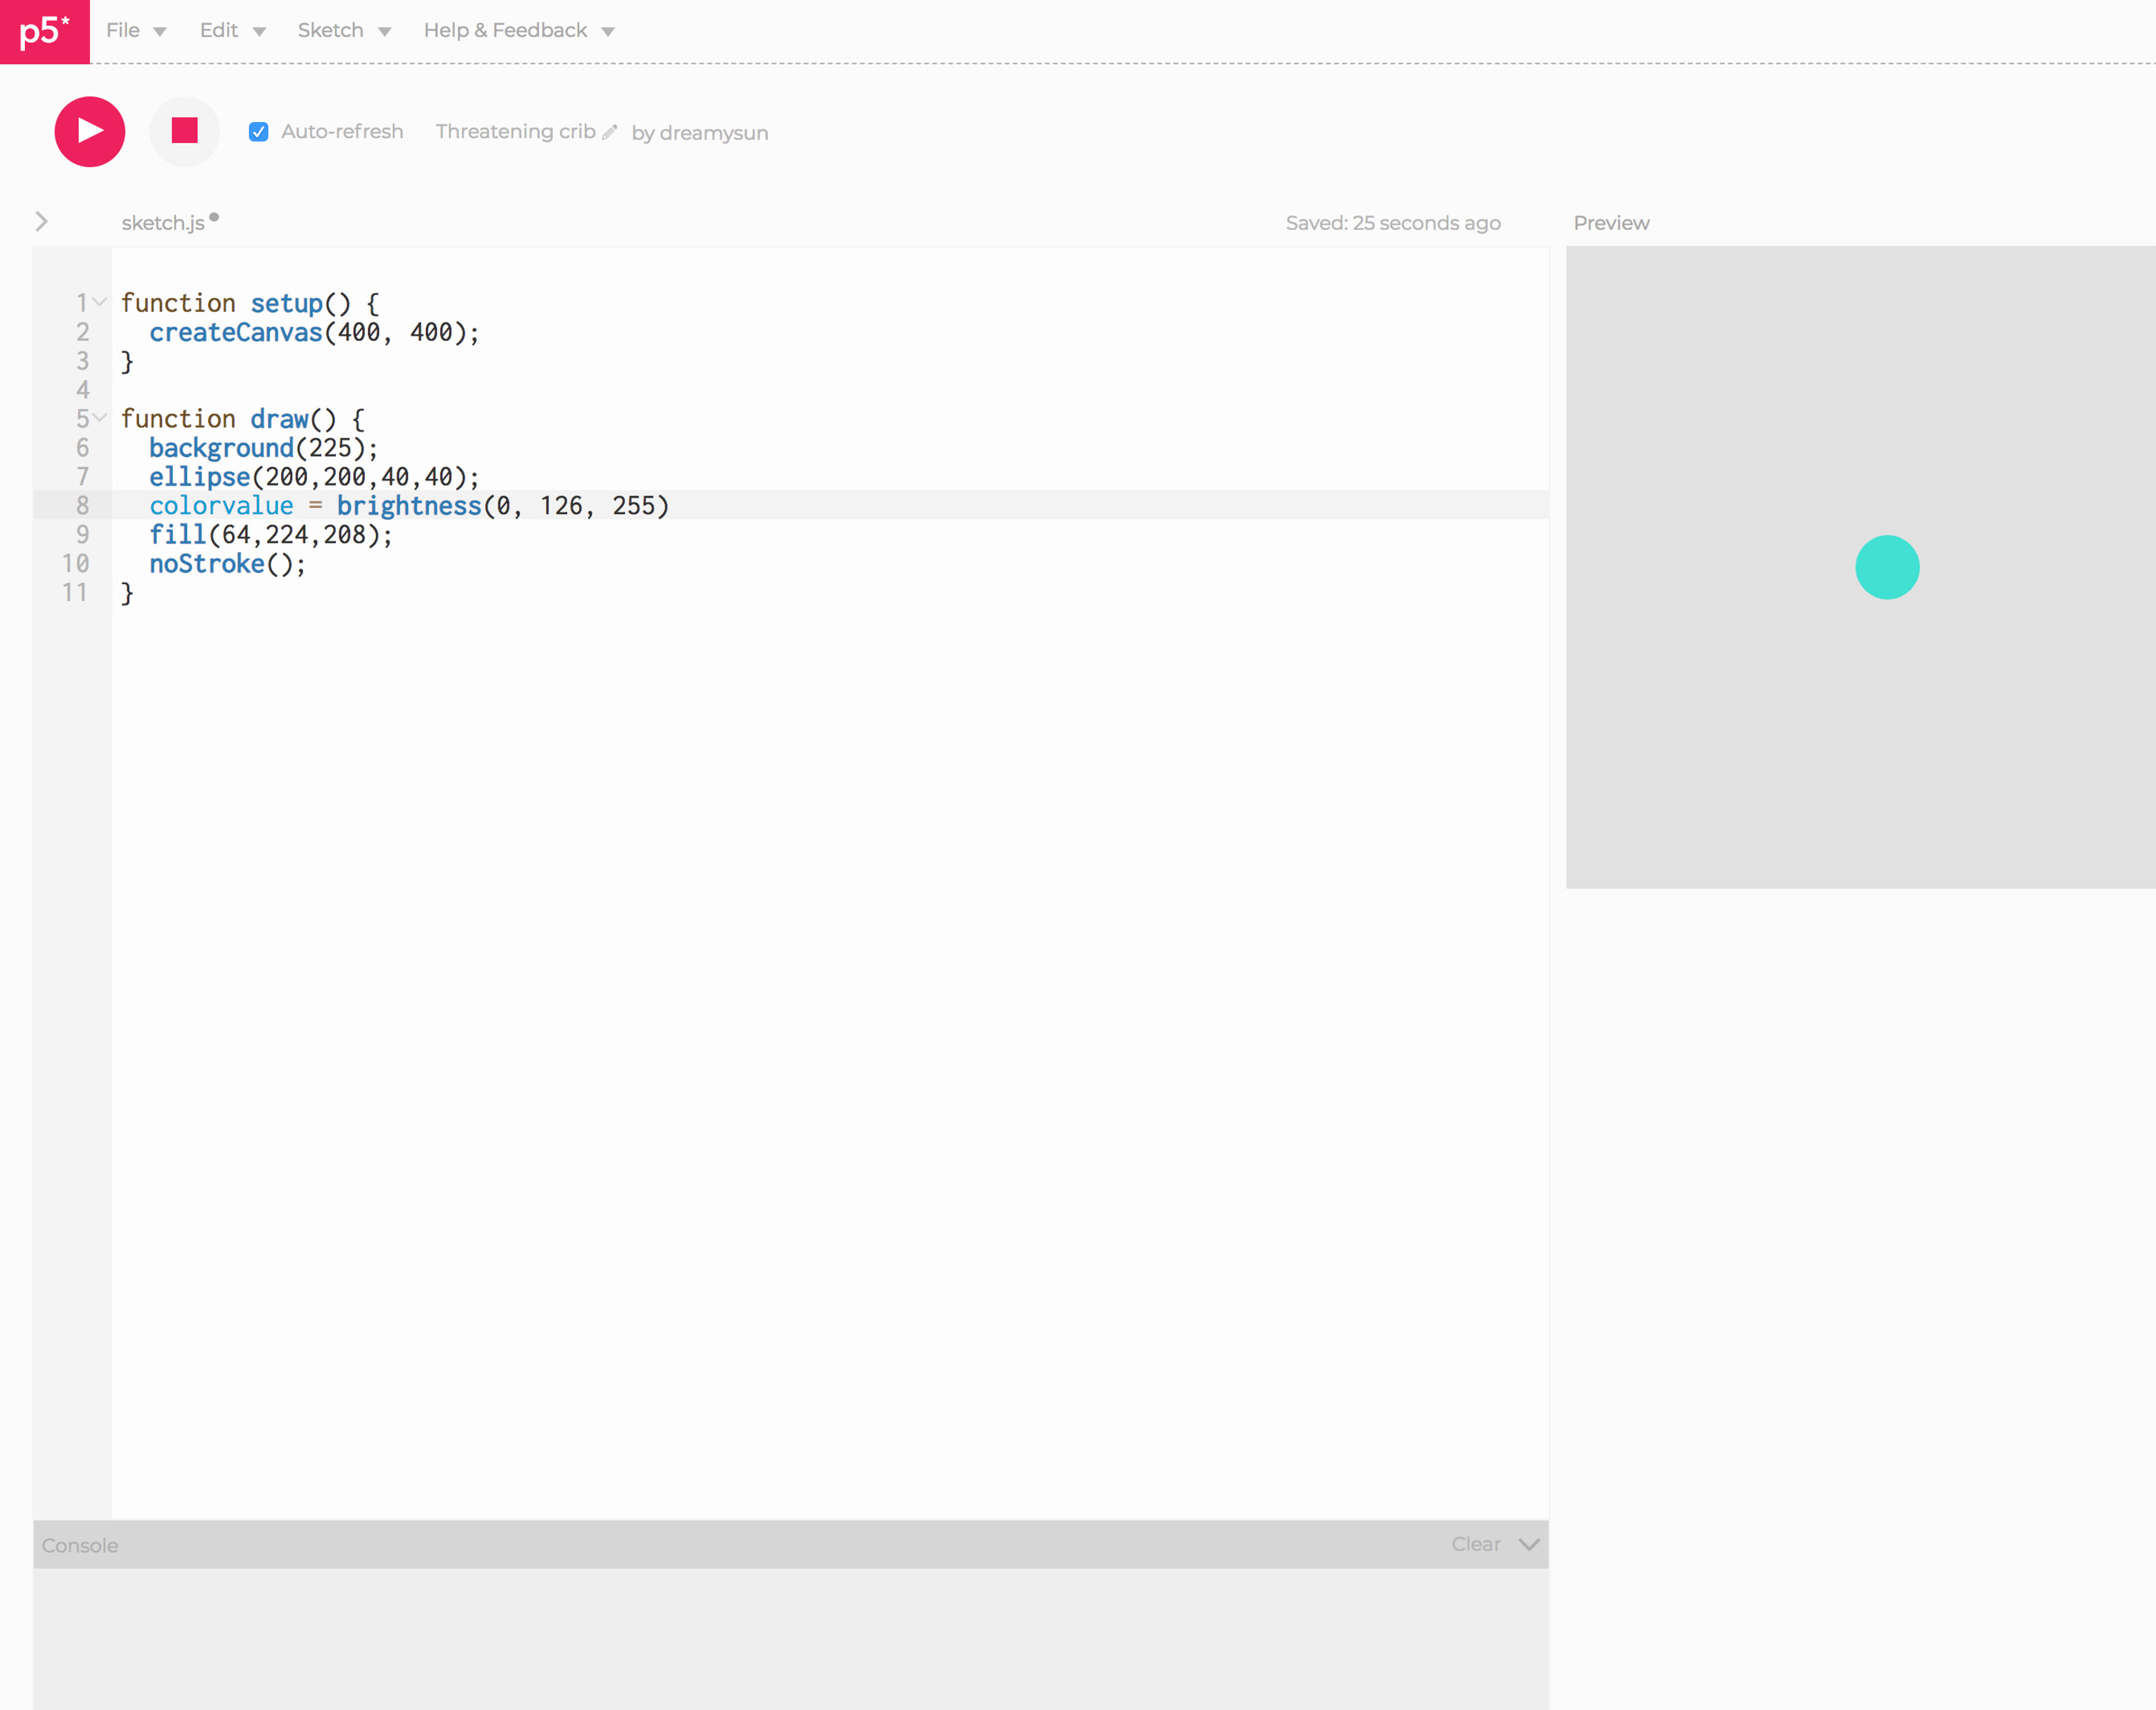Open the Edit menu
This screenshot has width=2156, height=1710.
tap(219, 30)
